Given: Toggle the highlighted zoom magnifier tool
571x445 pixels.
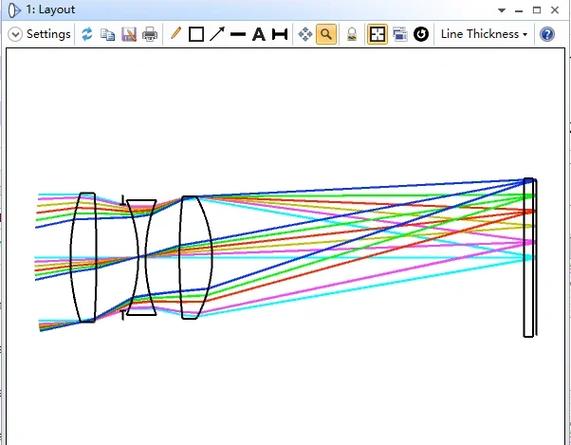Looking at the screenshot, I should pos(326,35).
